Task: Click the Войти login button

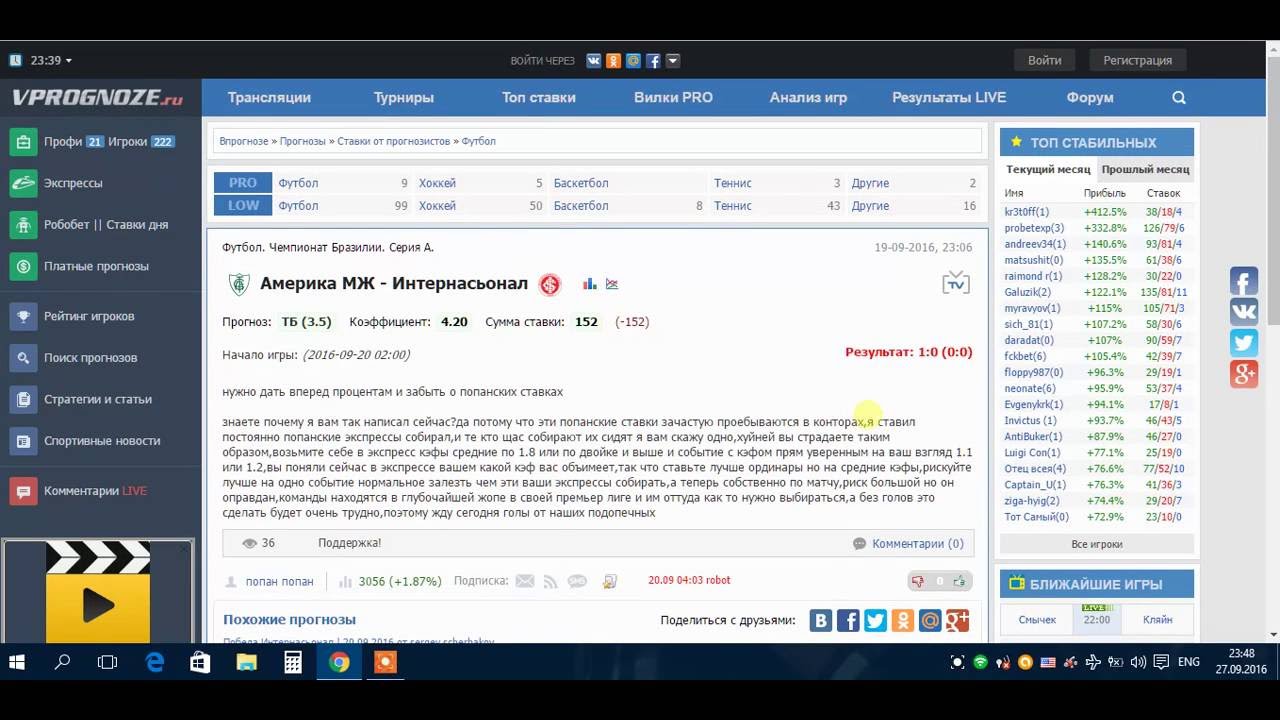Action: (1044, 60)
